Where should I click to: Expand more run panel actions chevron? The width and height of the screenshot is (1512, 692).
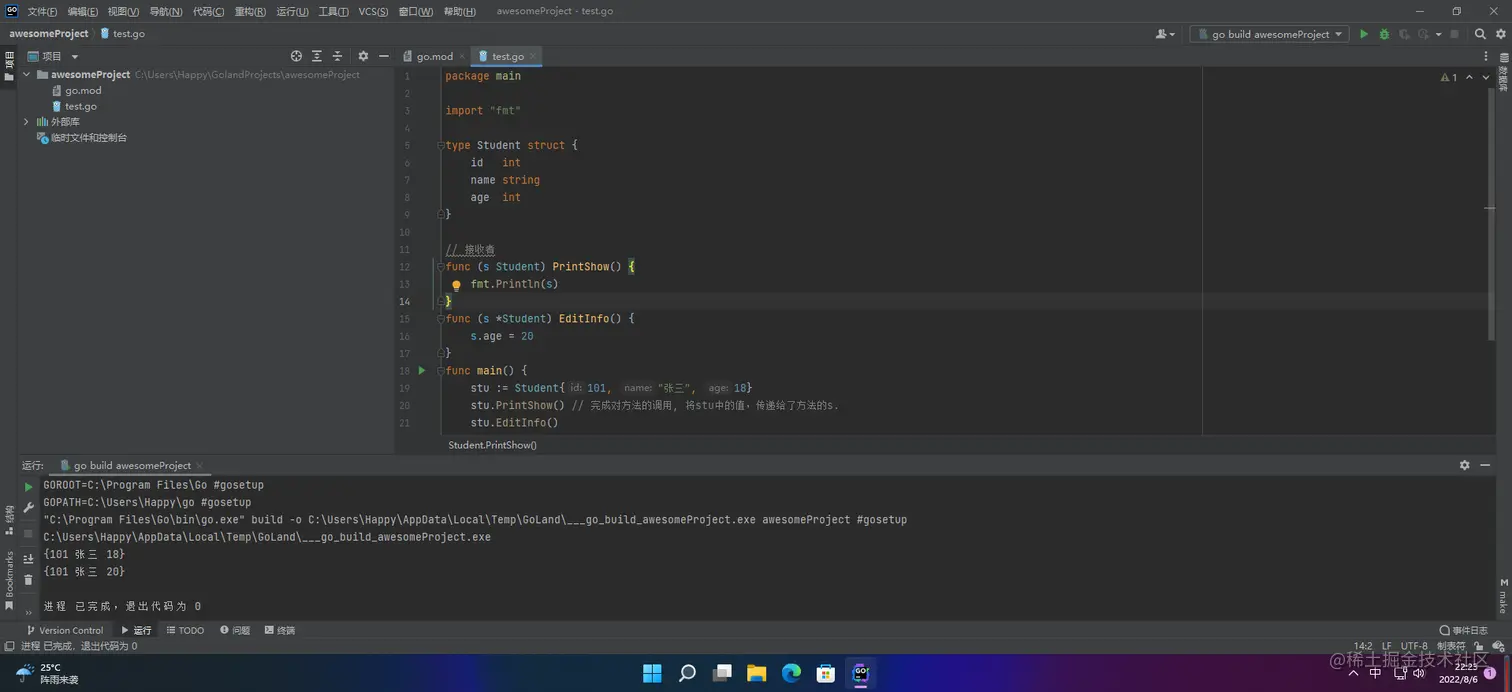click(x=28, y=612)
